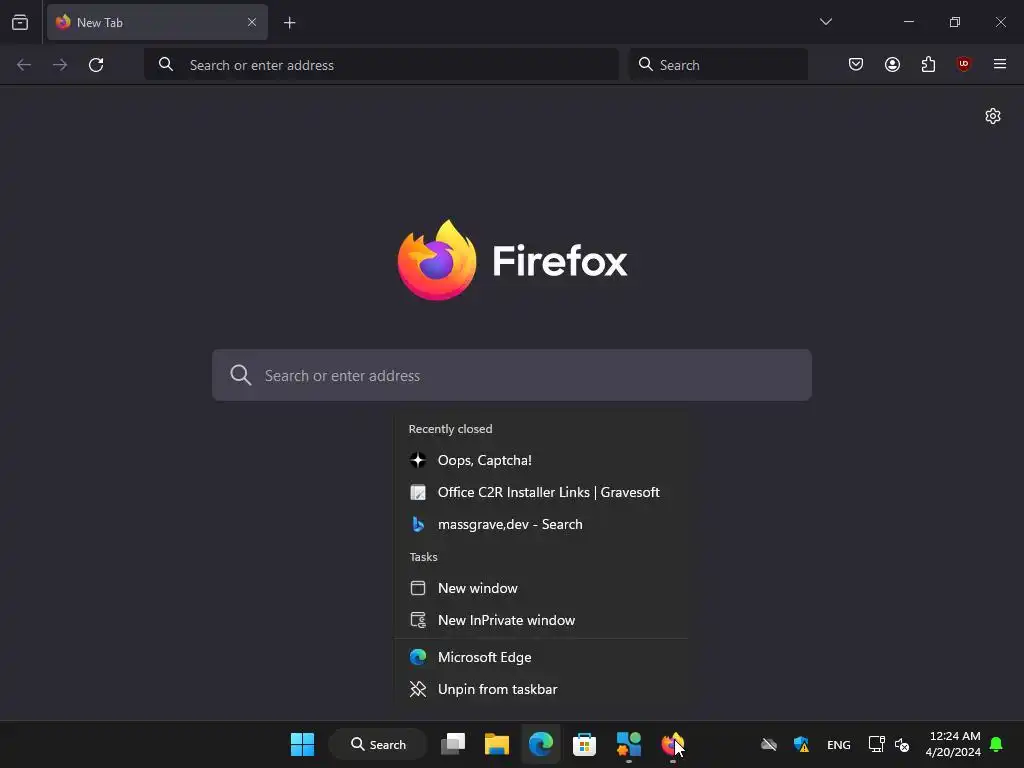Open Firefox View in the tab strip
Screen dimensions: 1024x768
[x=20, y=22]
